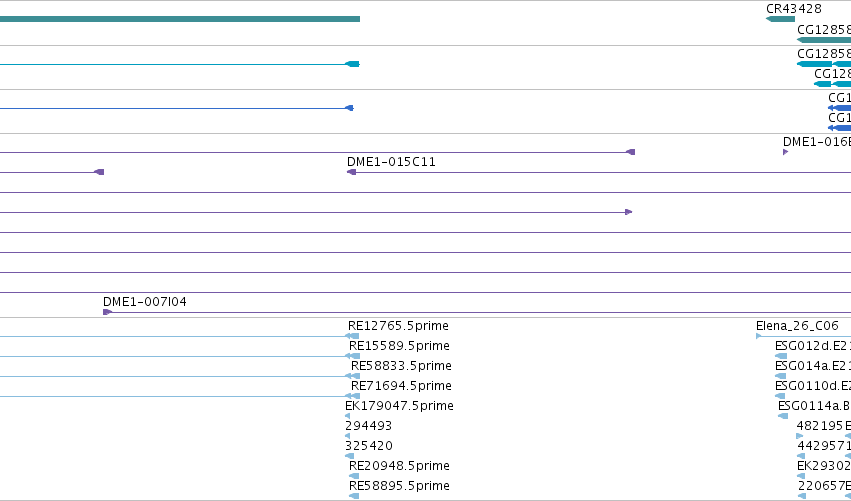Click the 482195 feature arrow
This screenshot has width=851, height=501.
799,436
